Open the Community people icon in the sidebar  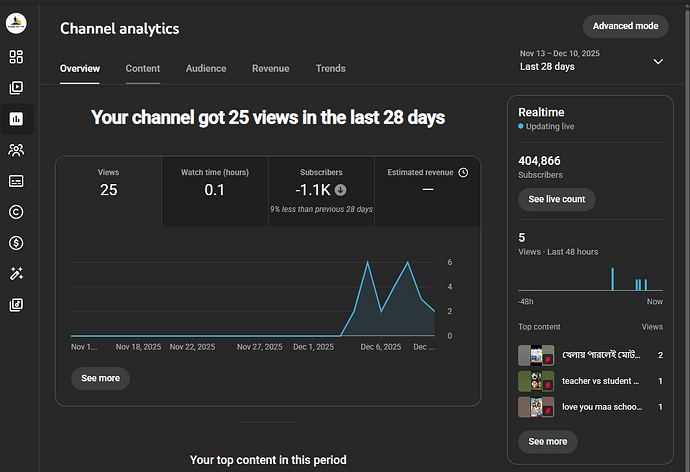tap(16, 150)
